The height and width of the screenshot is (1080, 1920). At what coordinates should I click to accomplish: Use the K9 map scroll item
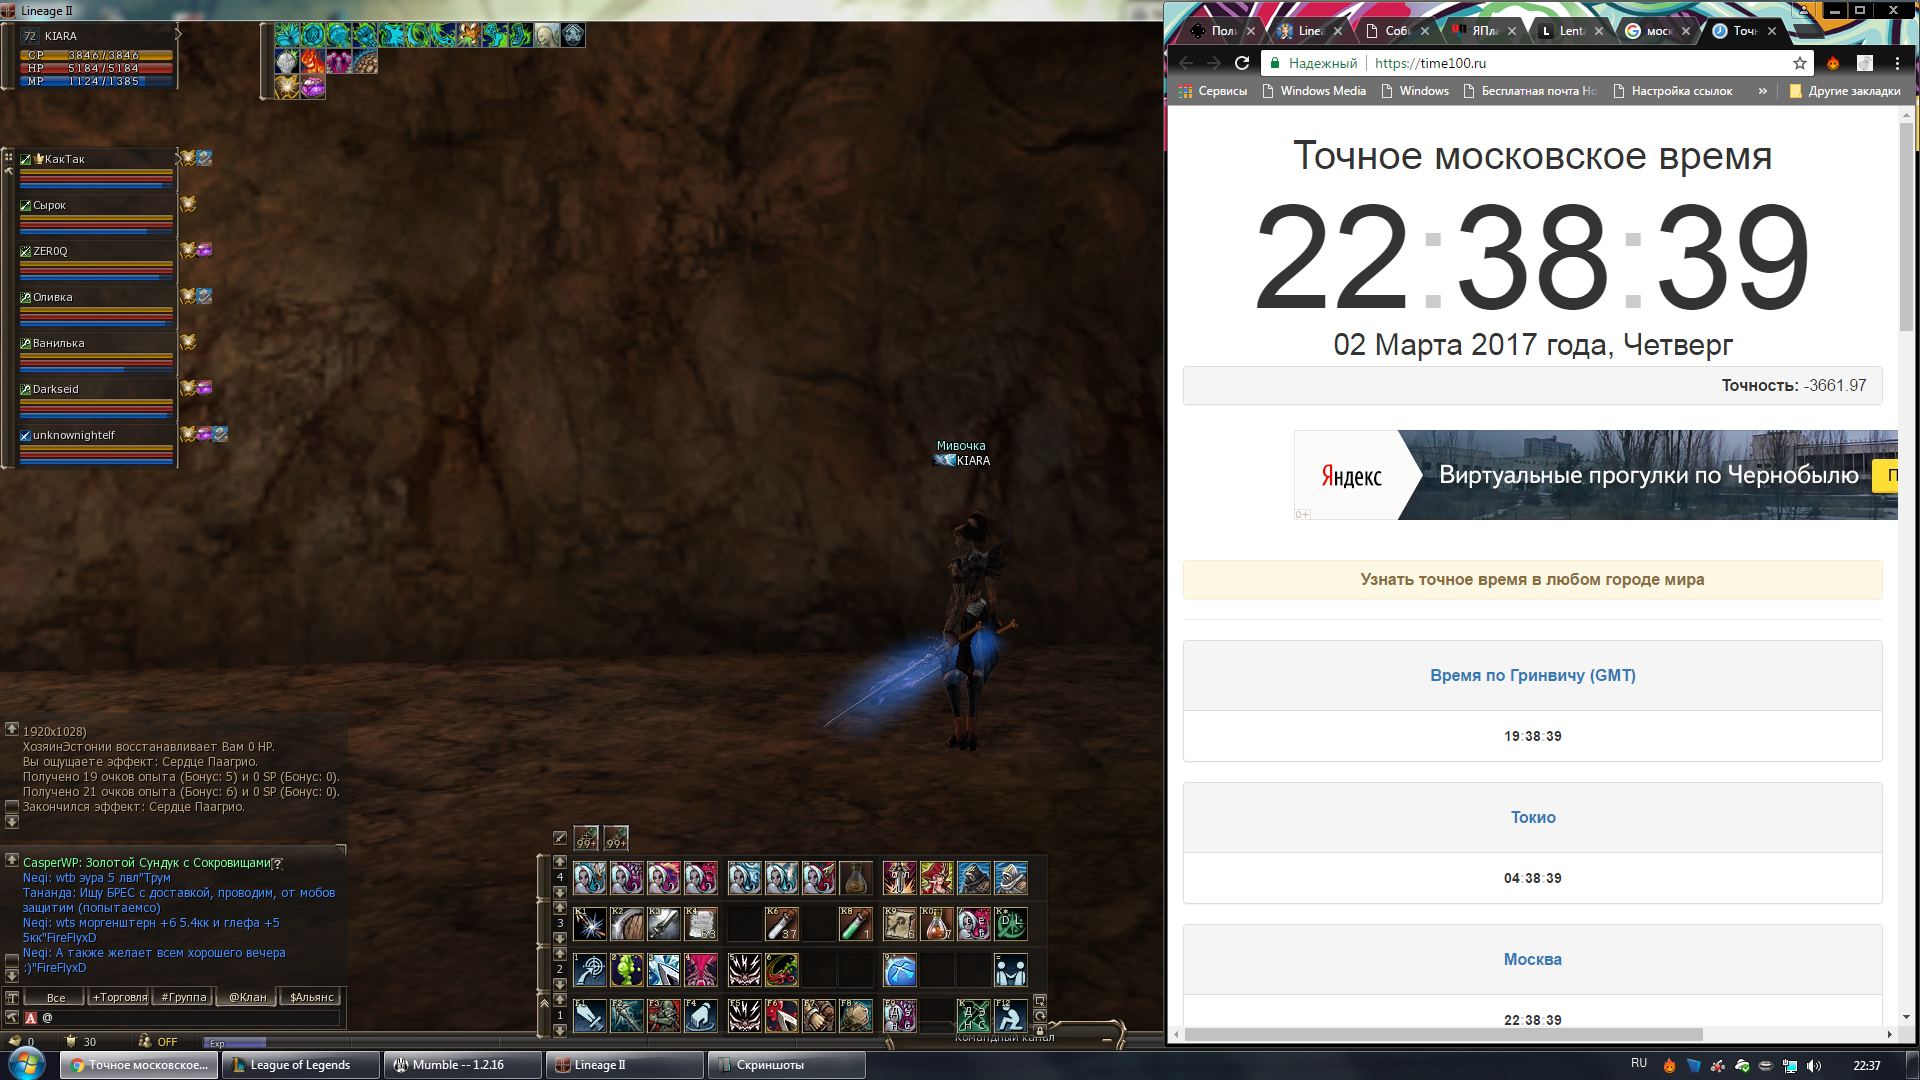(x=900, y=924)
